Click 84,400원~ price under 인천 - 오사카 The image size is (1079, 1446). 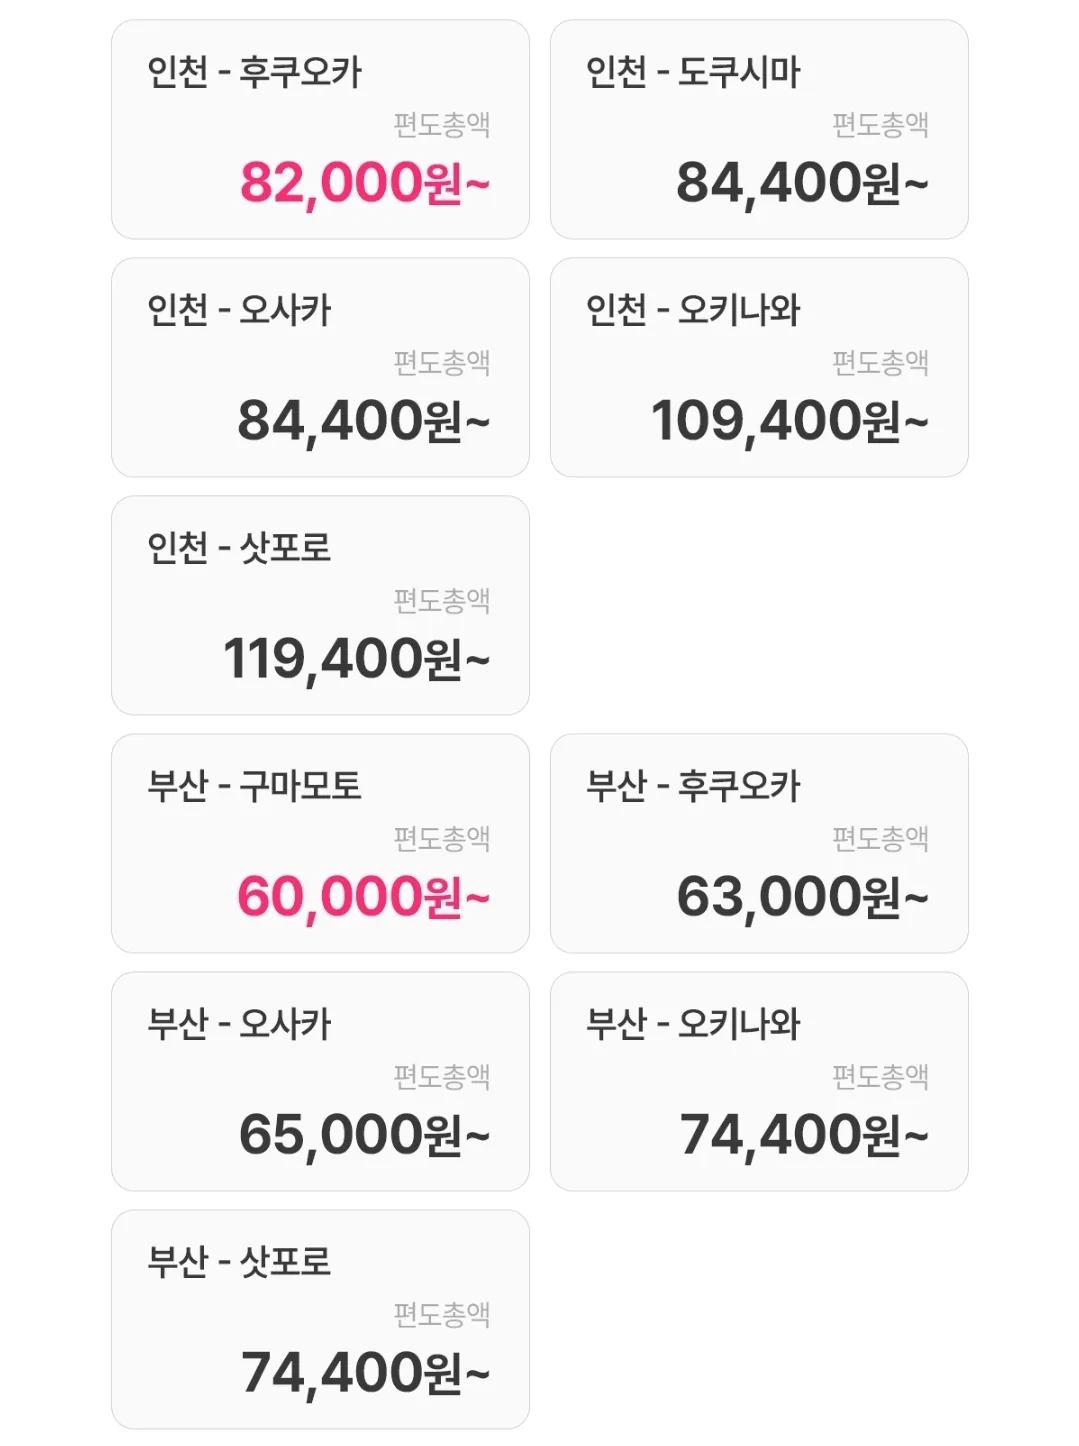pos(364,421)
